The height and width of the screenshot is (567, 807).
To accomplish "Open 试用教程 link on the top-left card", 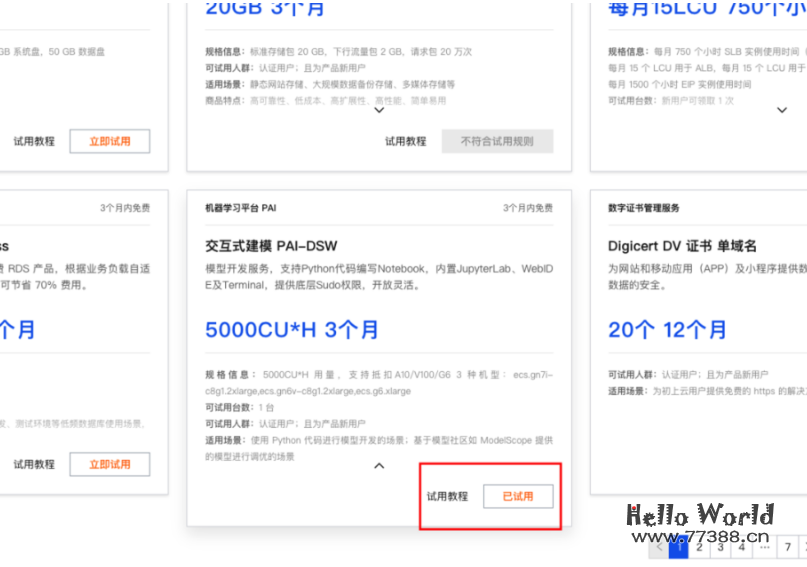I will (34, 141).
